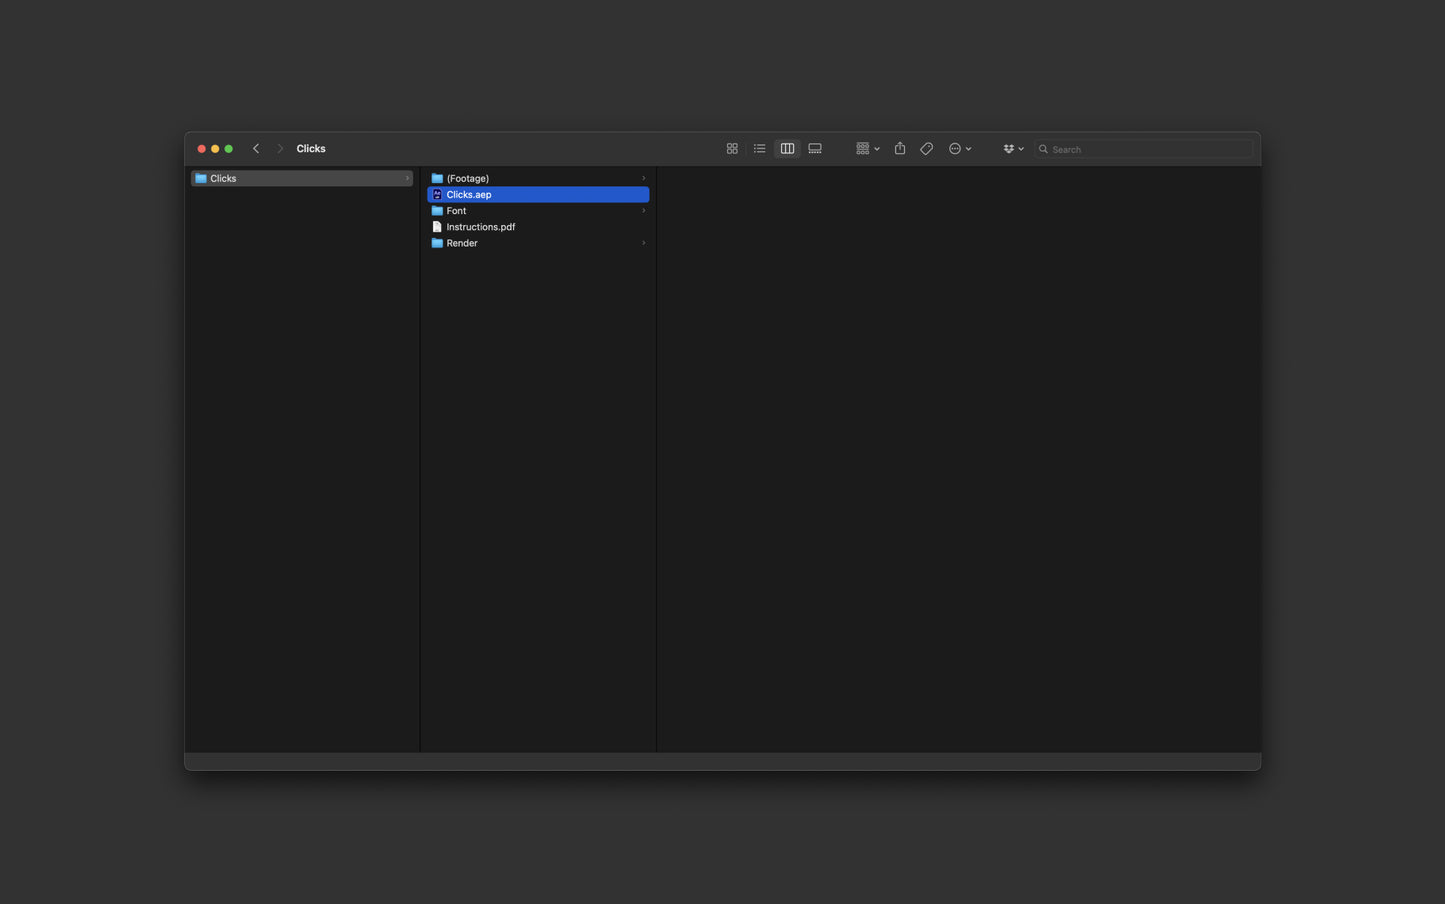Open the Font folder

pyautogui.click(x=538, y=210)
